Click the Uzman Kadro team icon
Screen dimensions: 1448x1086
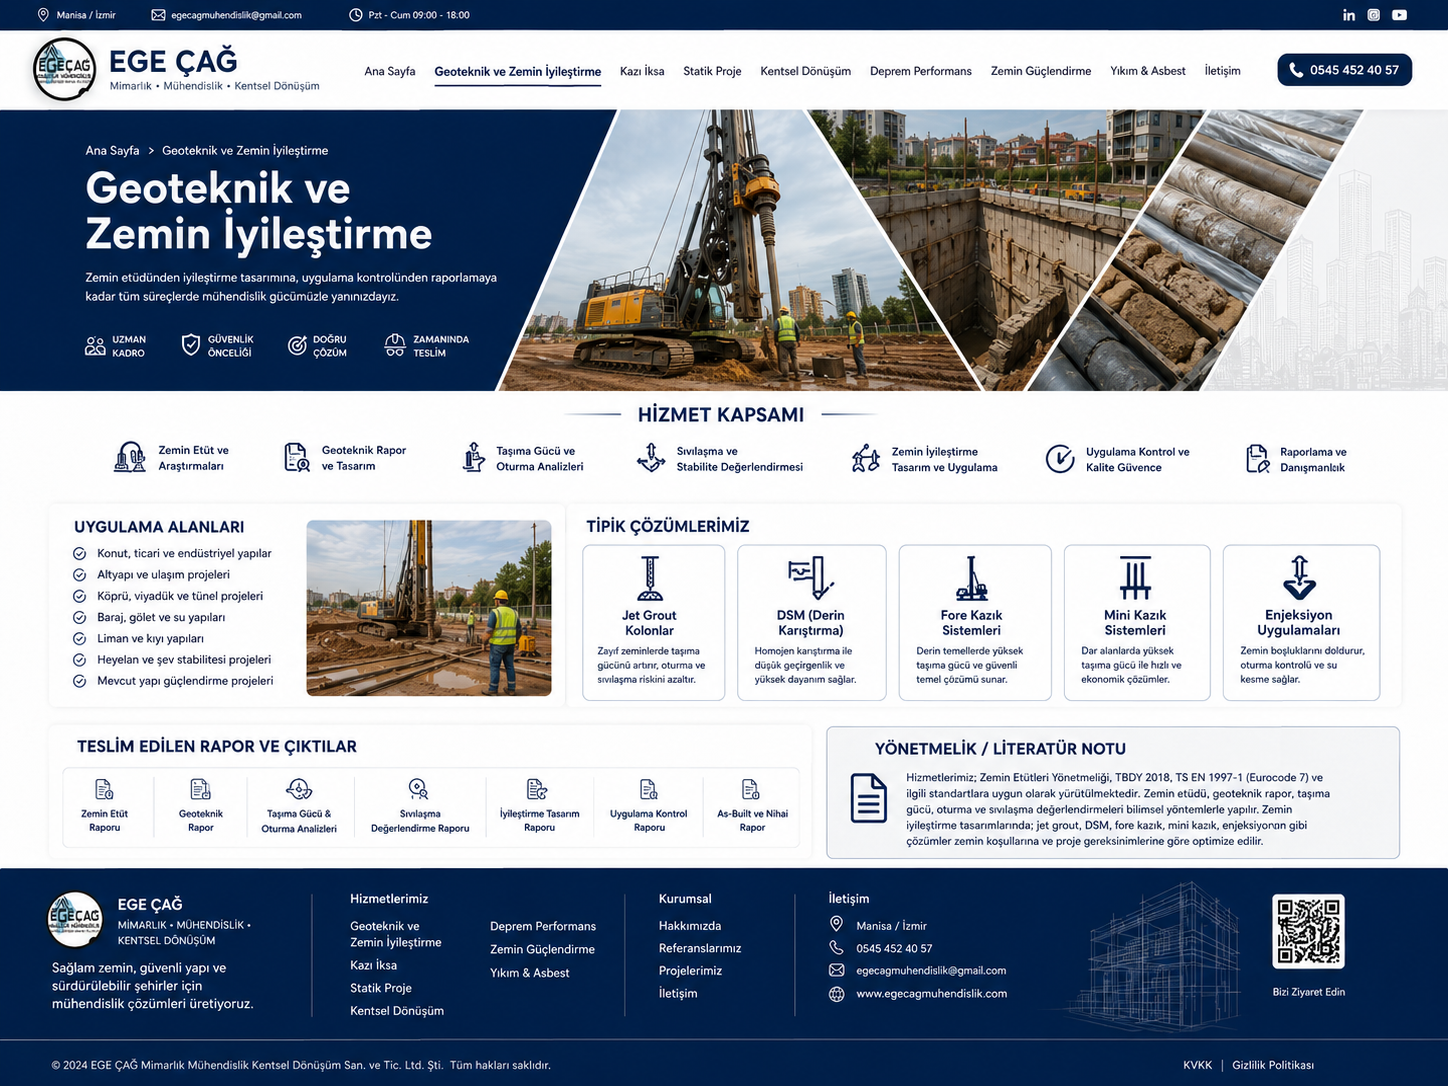[95, 346]
